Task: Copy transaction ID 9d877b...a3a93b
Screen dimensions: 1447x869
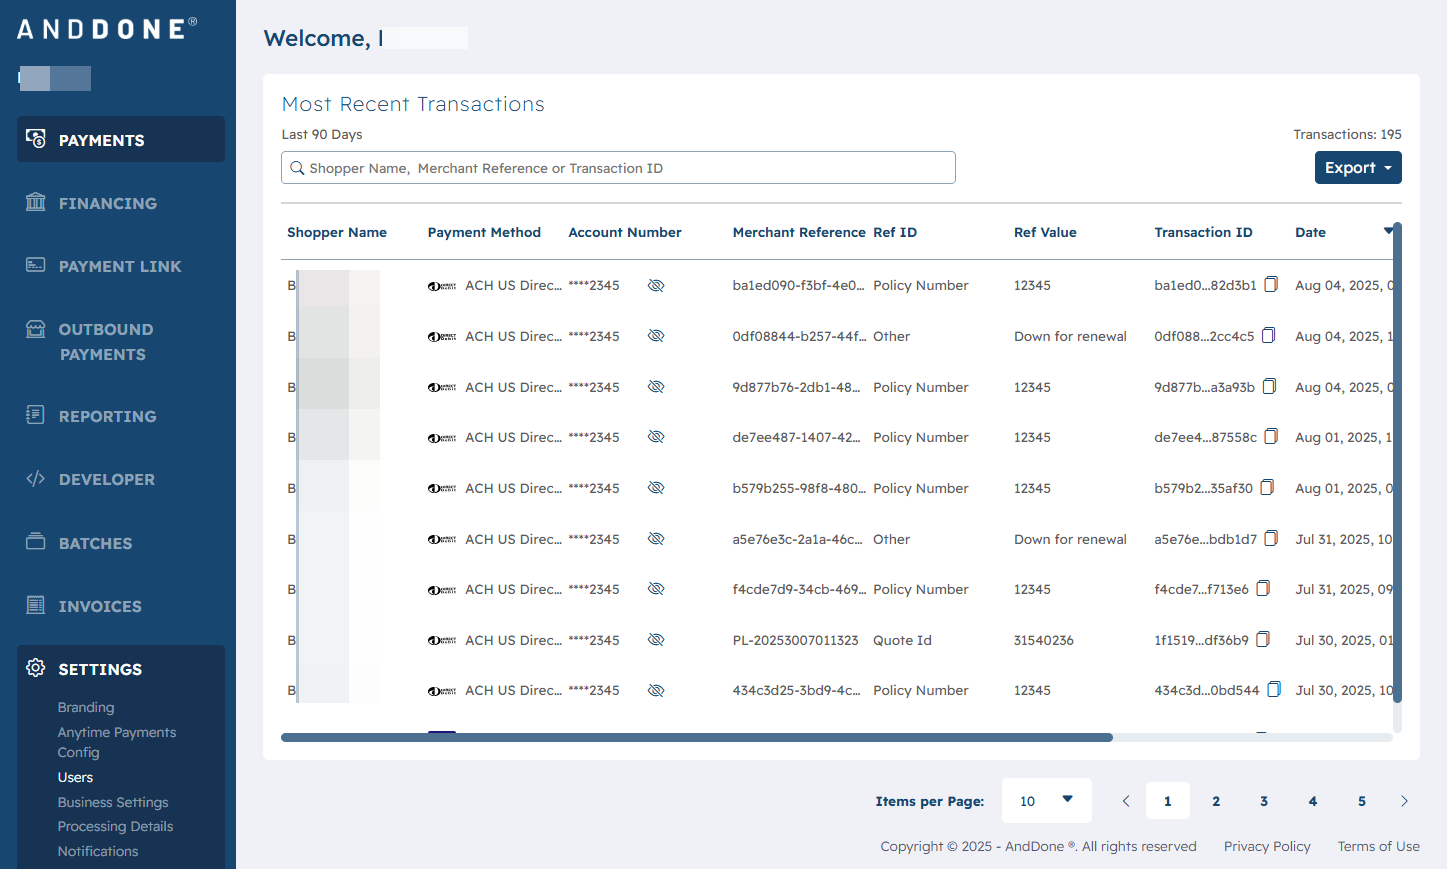Action: click(1269, 387)
